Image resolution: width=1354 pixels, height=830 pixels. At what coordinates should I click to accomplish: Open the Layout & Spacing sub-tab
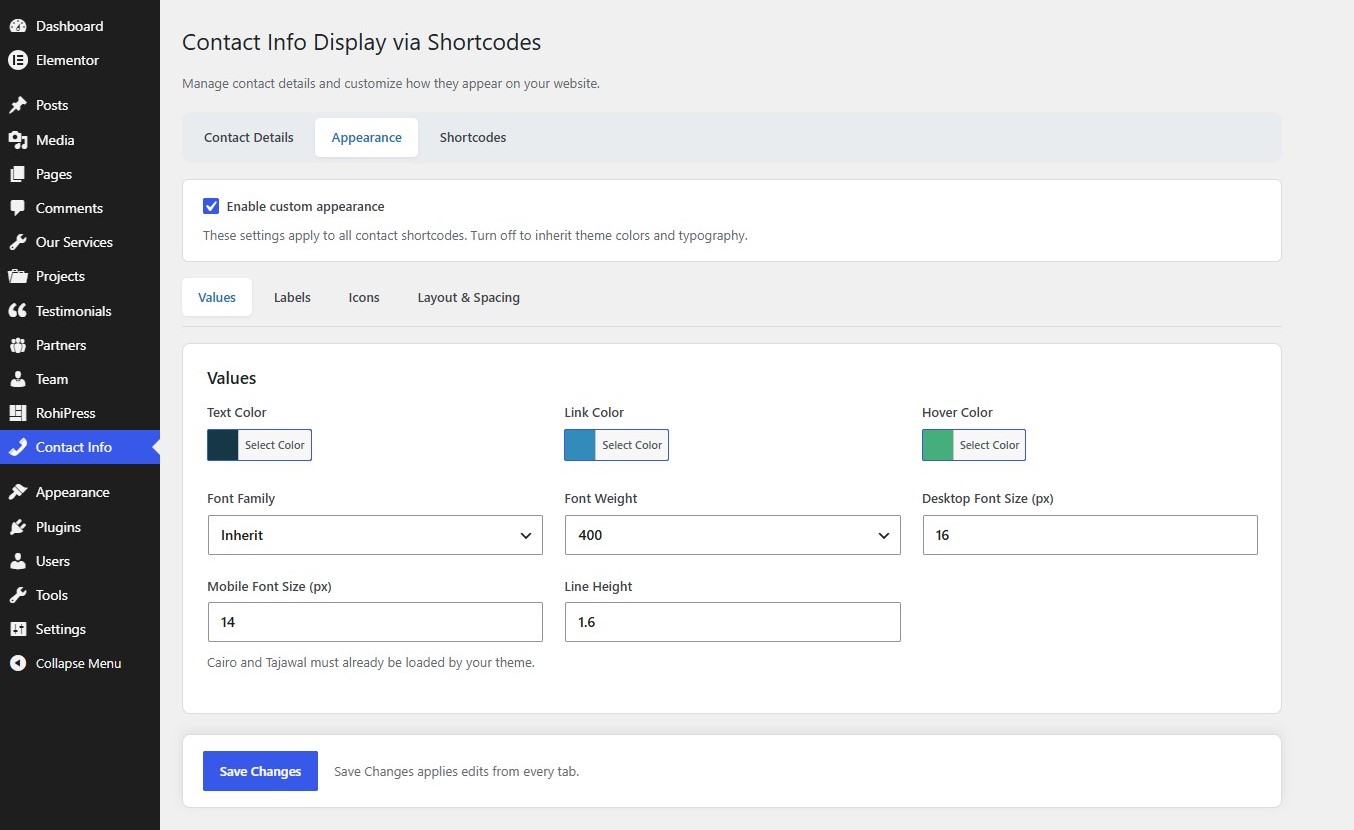coord(469,297)
